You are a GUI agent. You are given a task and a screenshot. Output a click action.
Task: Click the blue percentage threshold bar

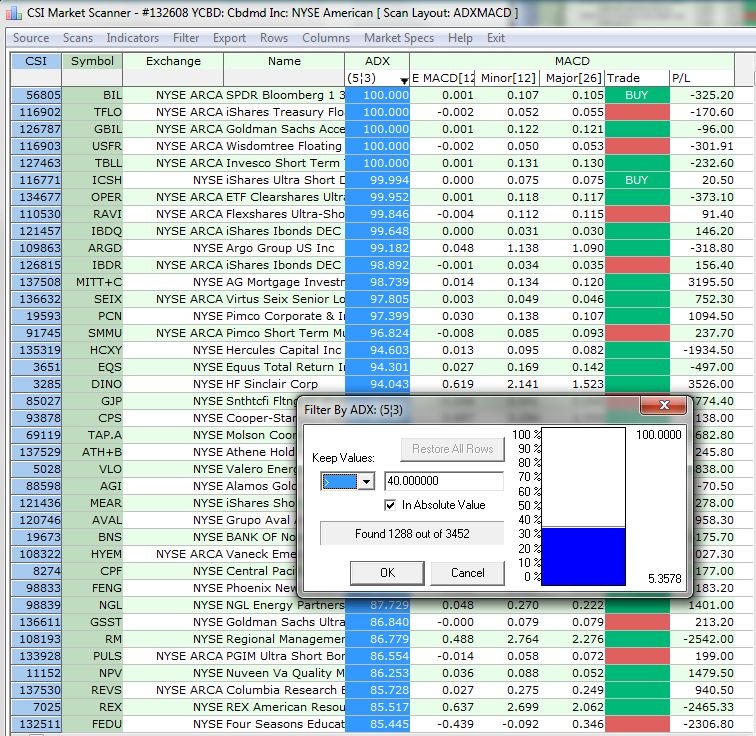click(581, 555)
